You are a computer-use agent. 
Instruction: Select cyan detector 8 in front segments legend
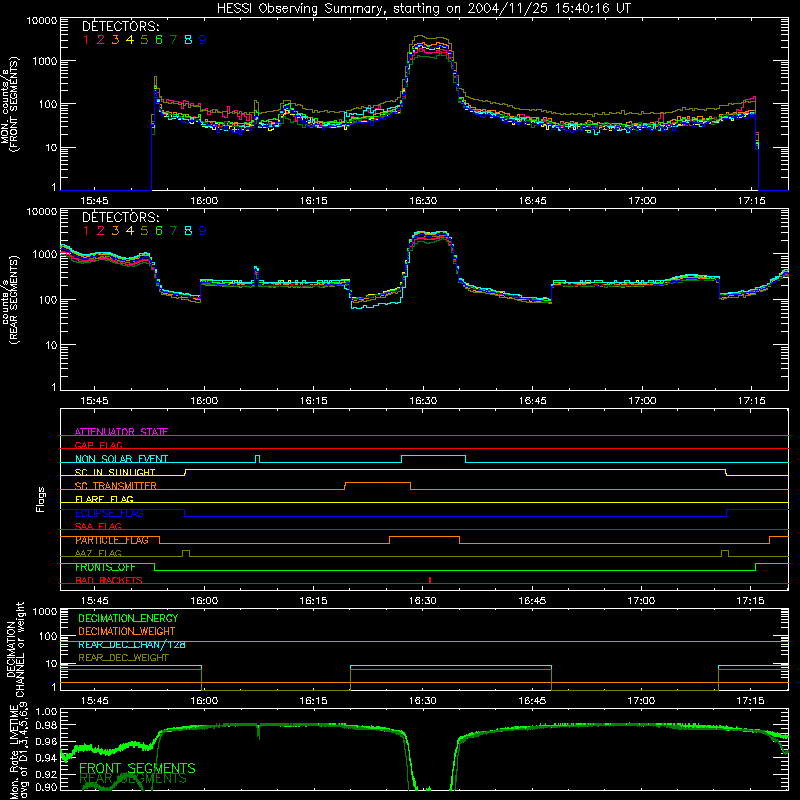tap(188, 40)
